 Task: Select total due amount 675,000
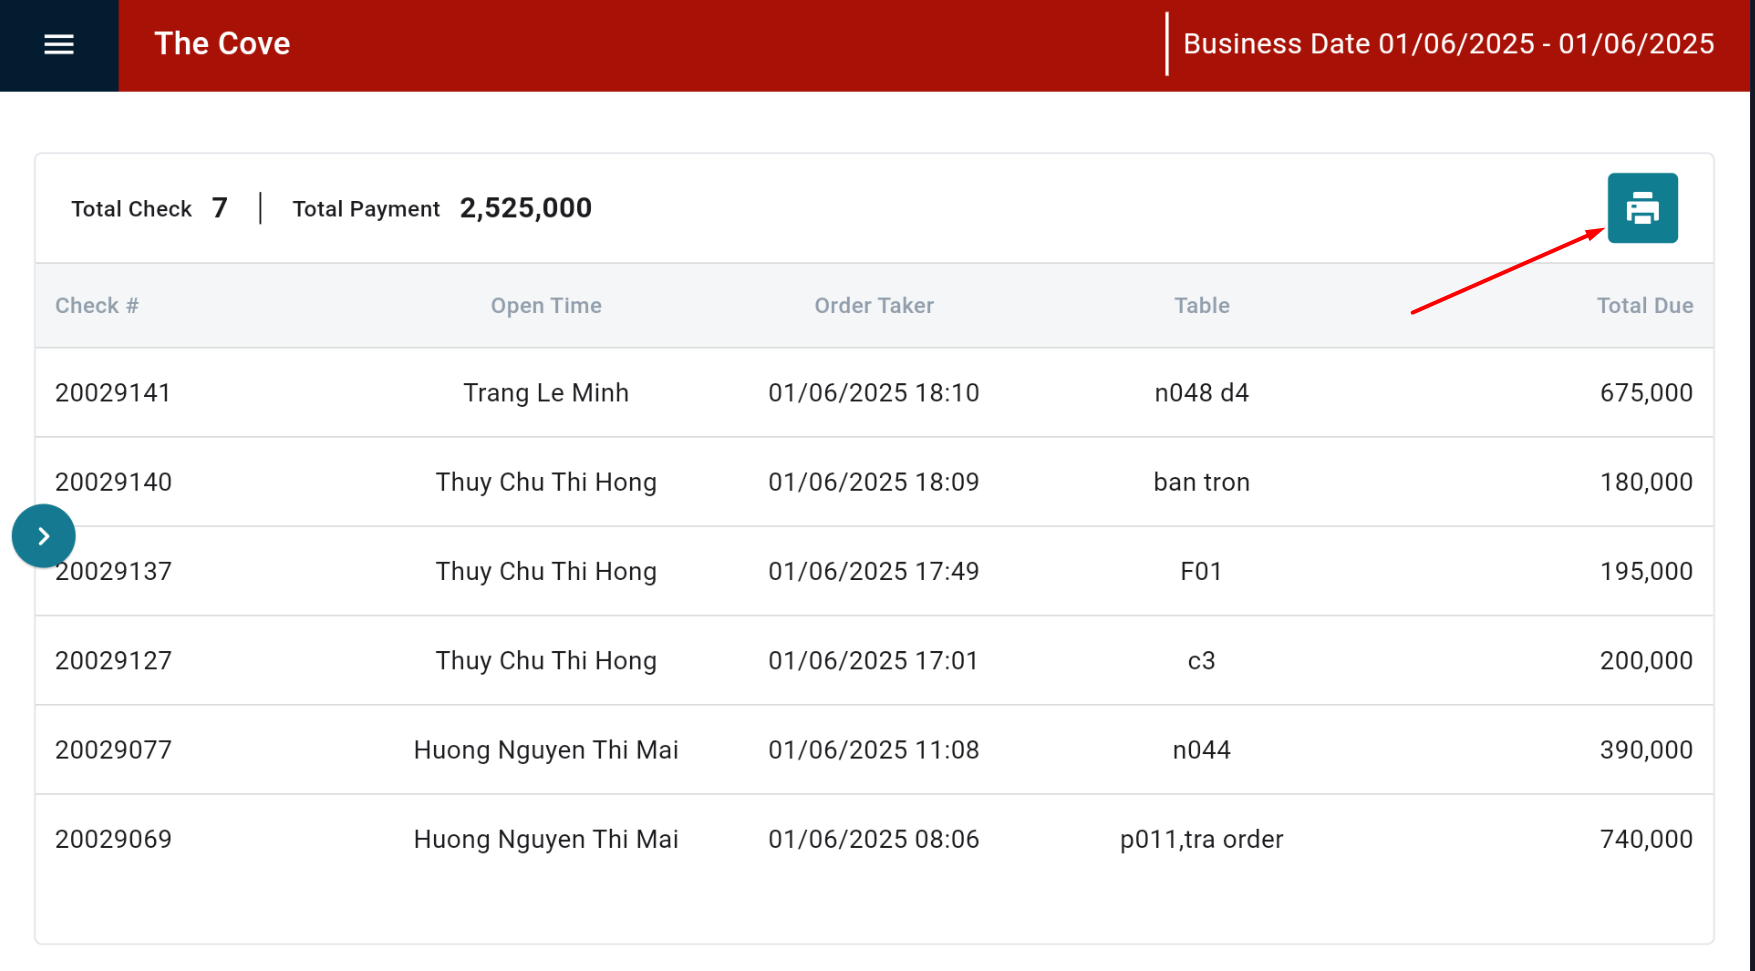pos(1646,393)
